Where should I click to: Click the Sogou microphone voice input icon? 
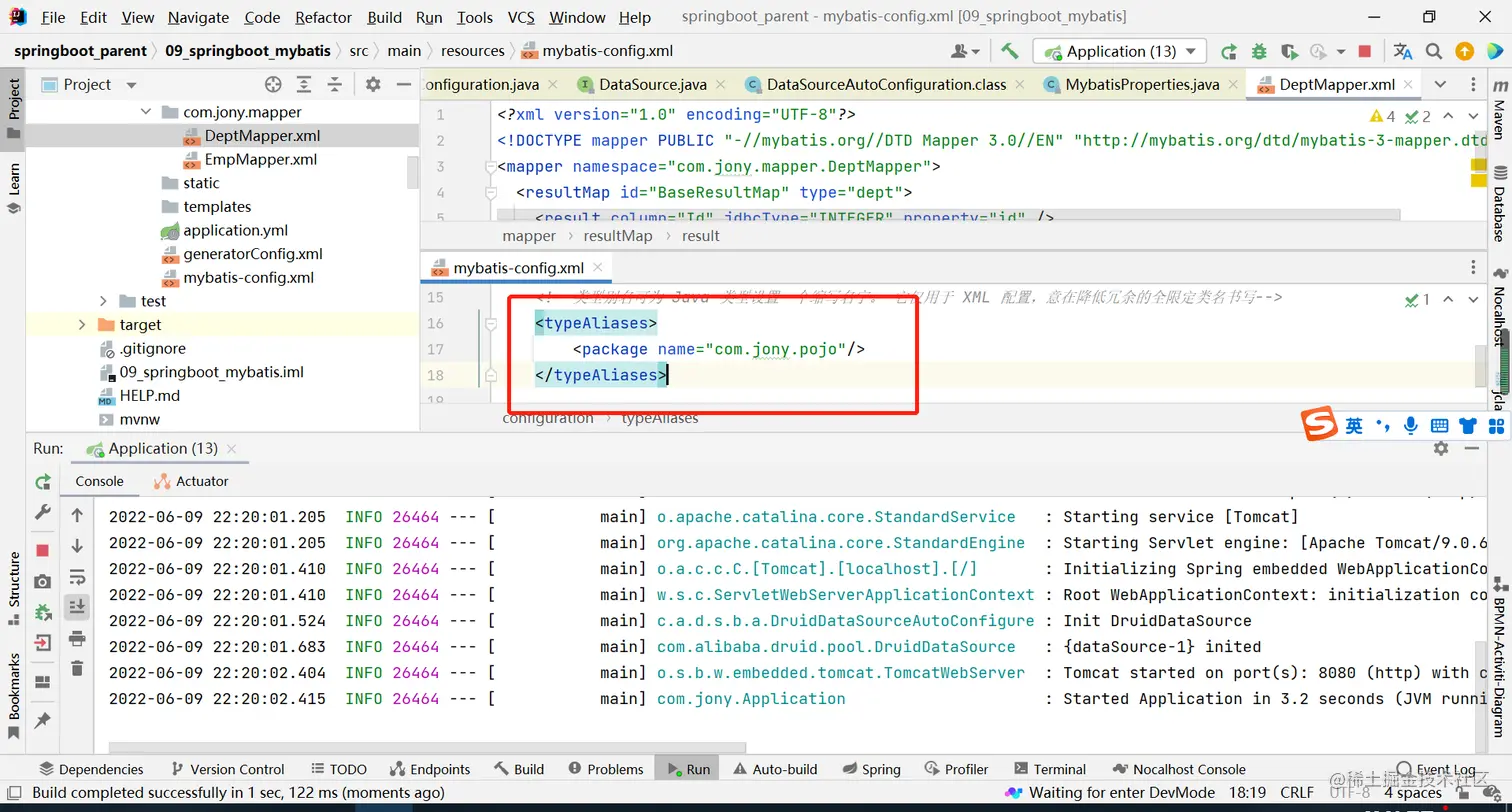pos(1410,426)
